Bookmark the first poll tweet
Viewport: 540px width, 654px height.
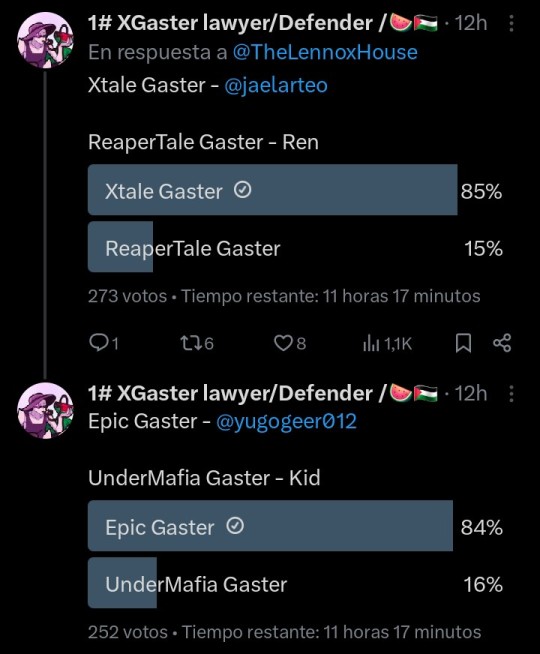pyautogui.click(x=463, y=343)
